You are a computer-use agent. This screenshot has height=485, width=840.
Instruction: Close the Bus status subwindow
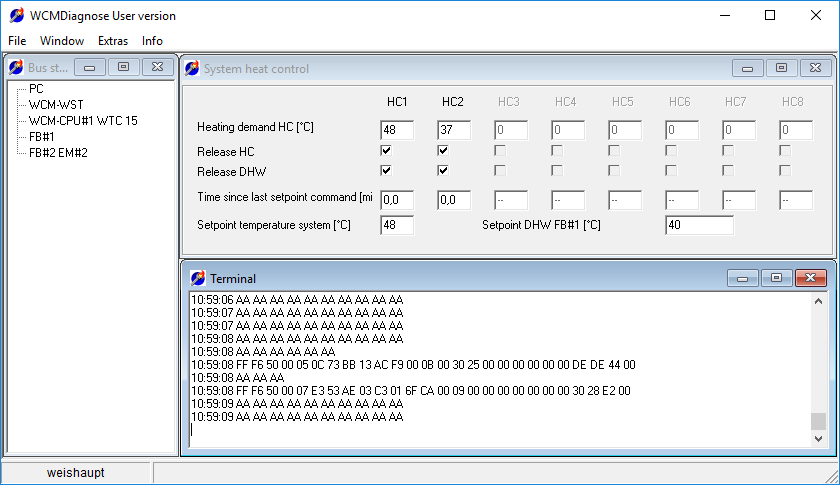pos(158,67)
